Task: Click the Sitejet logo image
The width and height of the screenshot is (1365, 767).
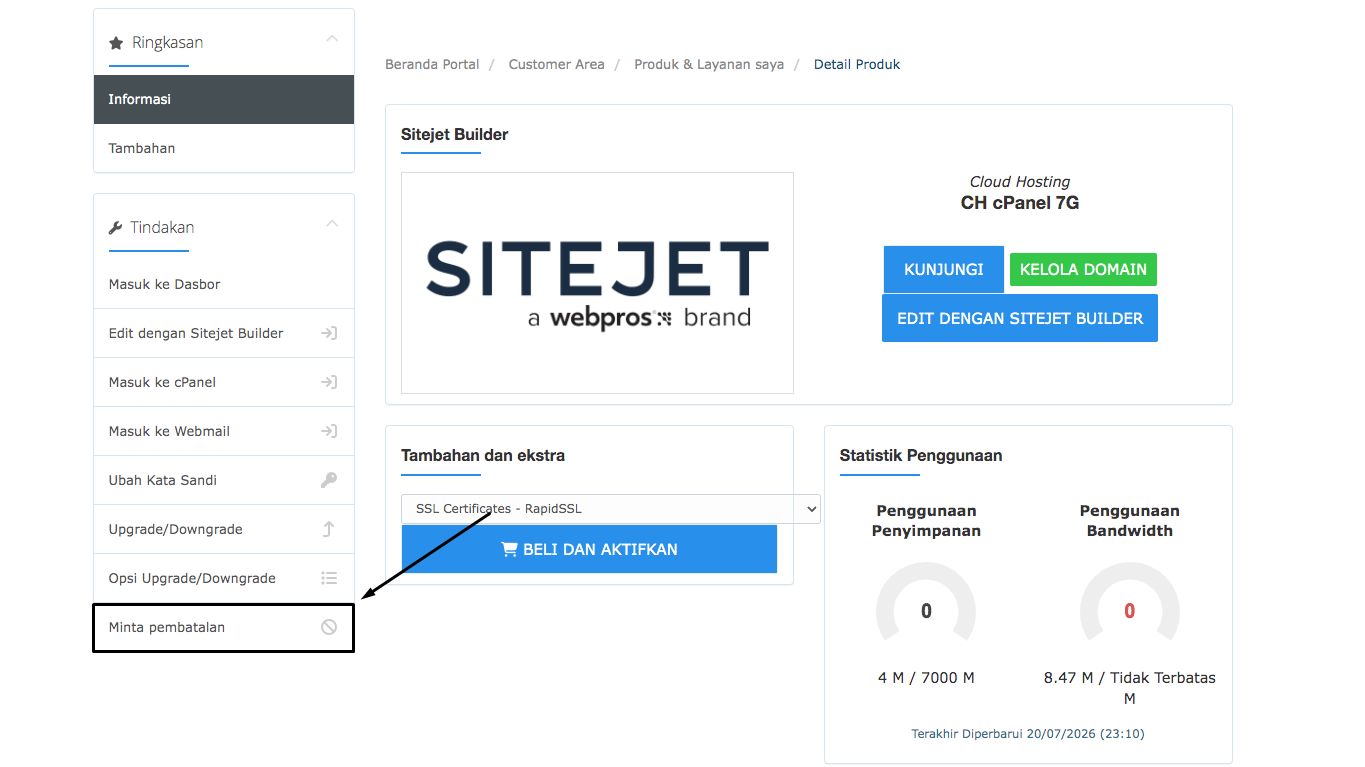Action: [598, 283]
